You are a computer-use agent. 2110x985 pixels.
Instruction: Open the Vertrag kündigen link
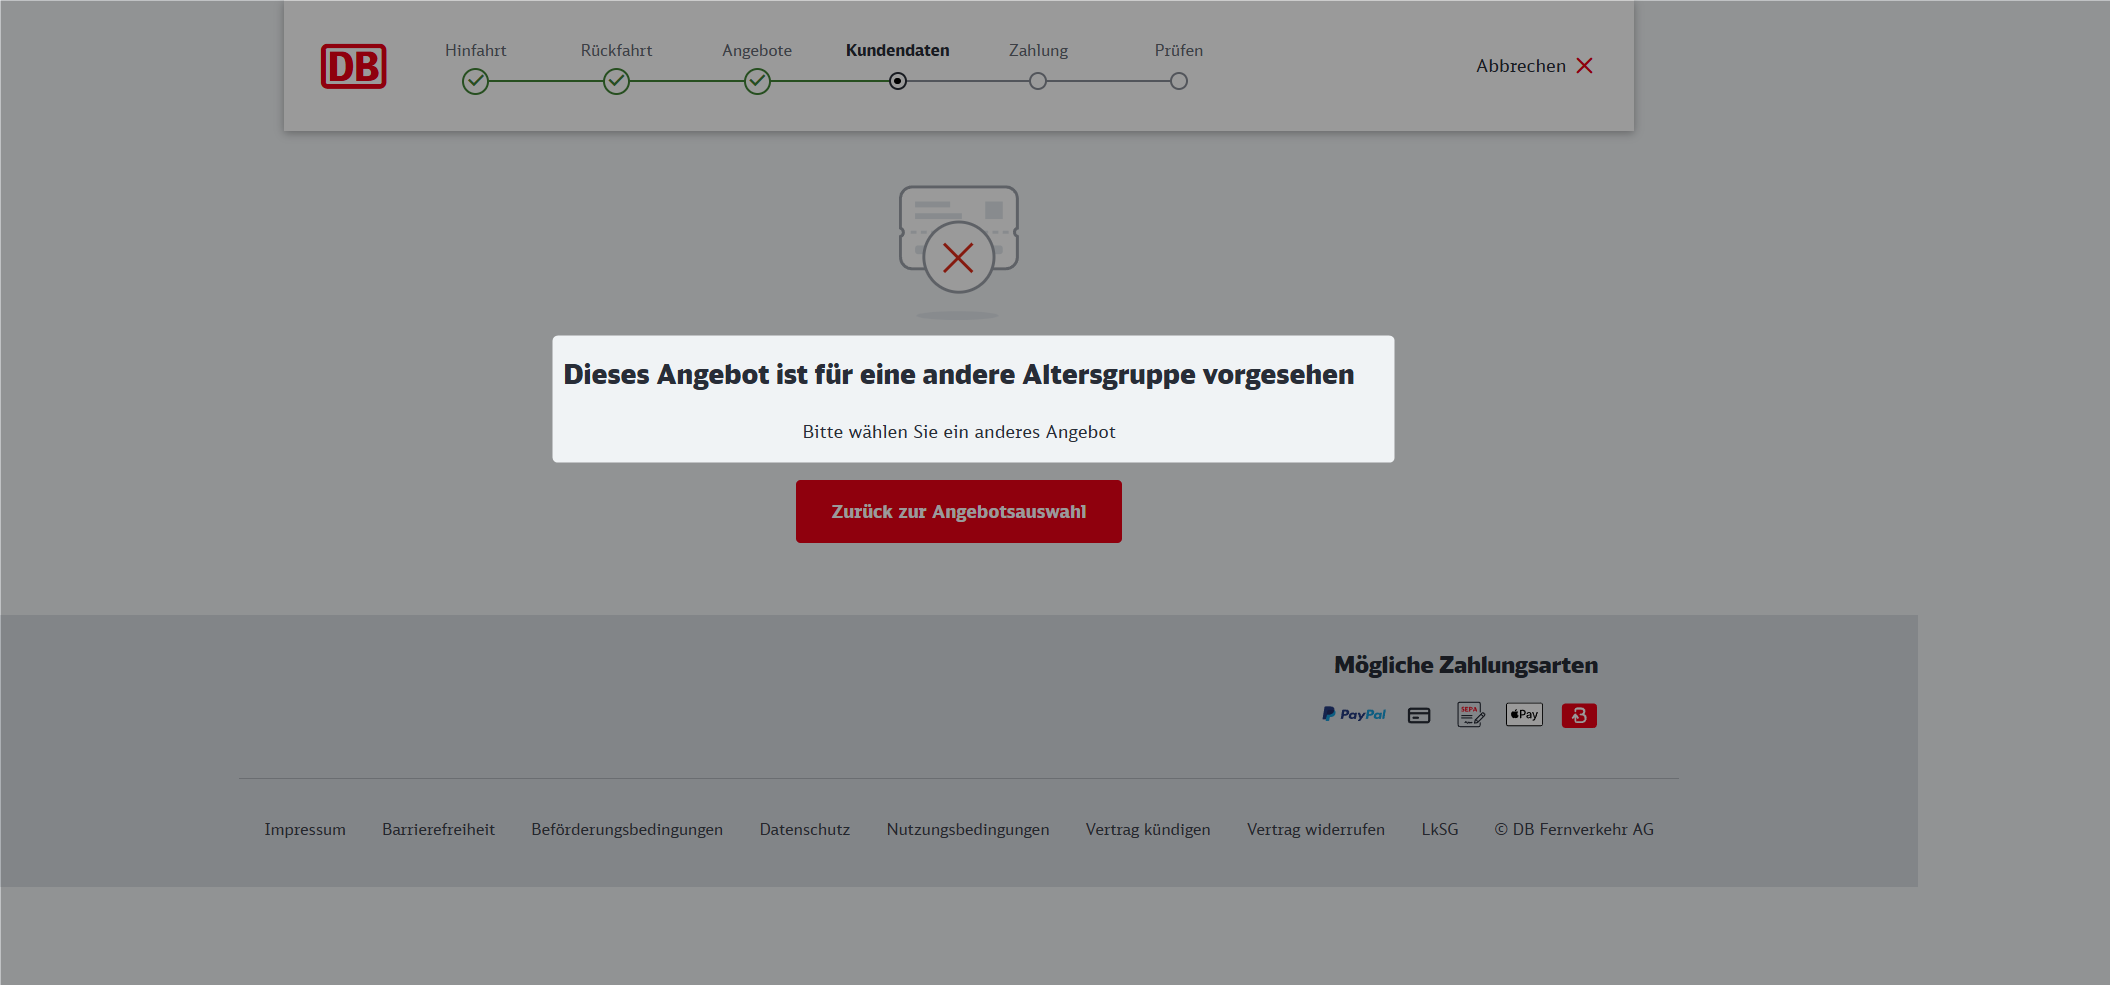point(1148,830)
